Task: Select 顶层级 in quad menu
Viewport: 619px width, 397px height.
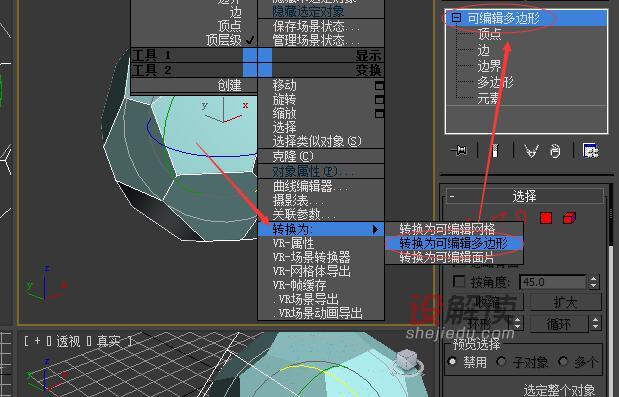Action: pyautogui.click(x=224, y=40)
